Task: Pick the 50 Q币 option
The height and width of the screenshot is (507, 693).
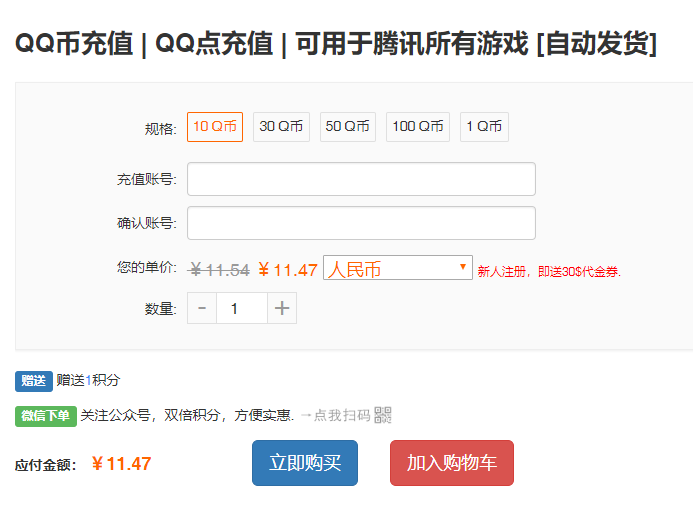Action: pyautogui.click(x=347, y=127)
